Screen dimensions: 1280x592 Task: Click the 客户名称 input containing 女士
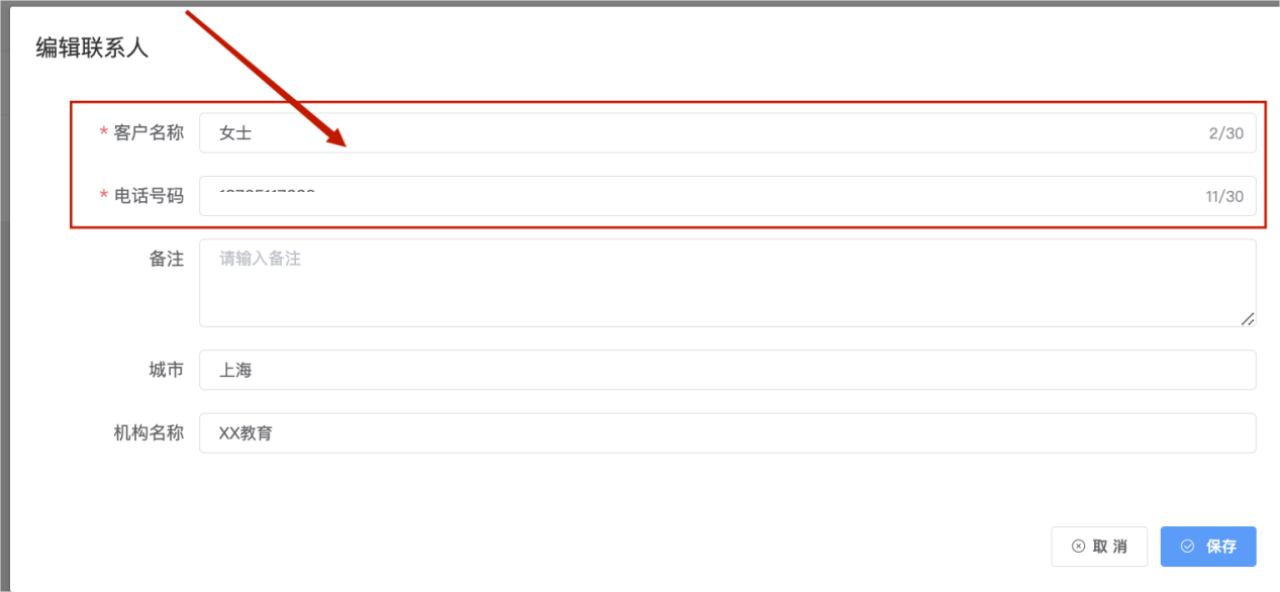(727, 133)
